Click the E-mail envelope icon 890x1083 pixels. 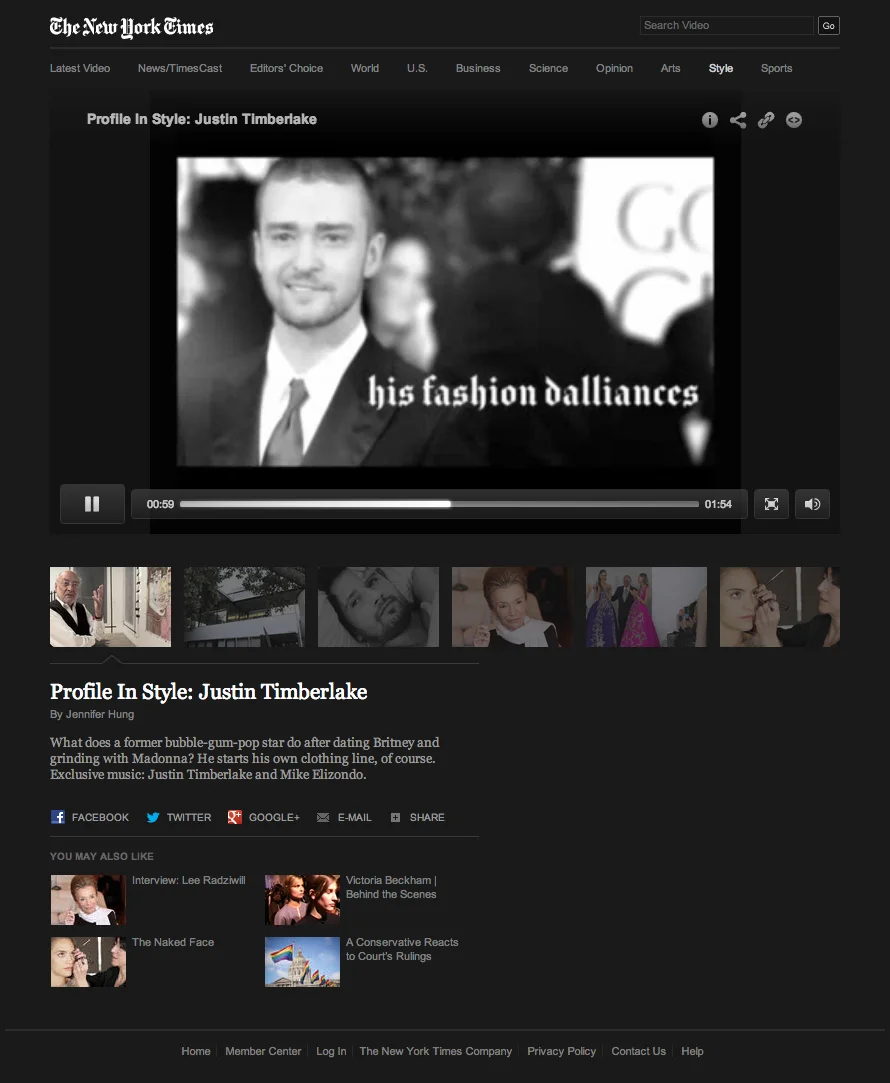coord(322,818)
